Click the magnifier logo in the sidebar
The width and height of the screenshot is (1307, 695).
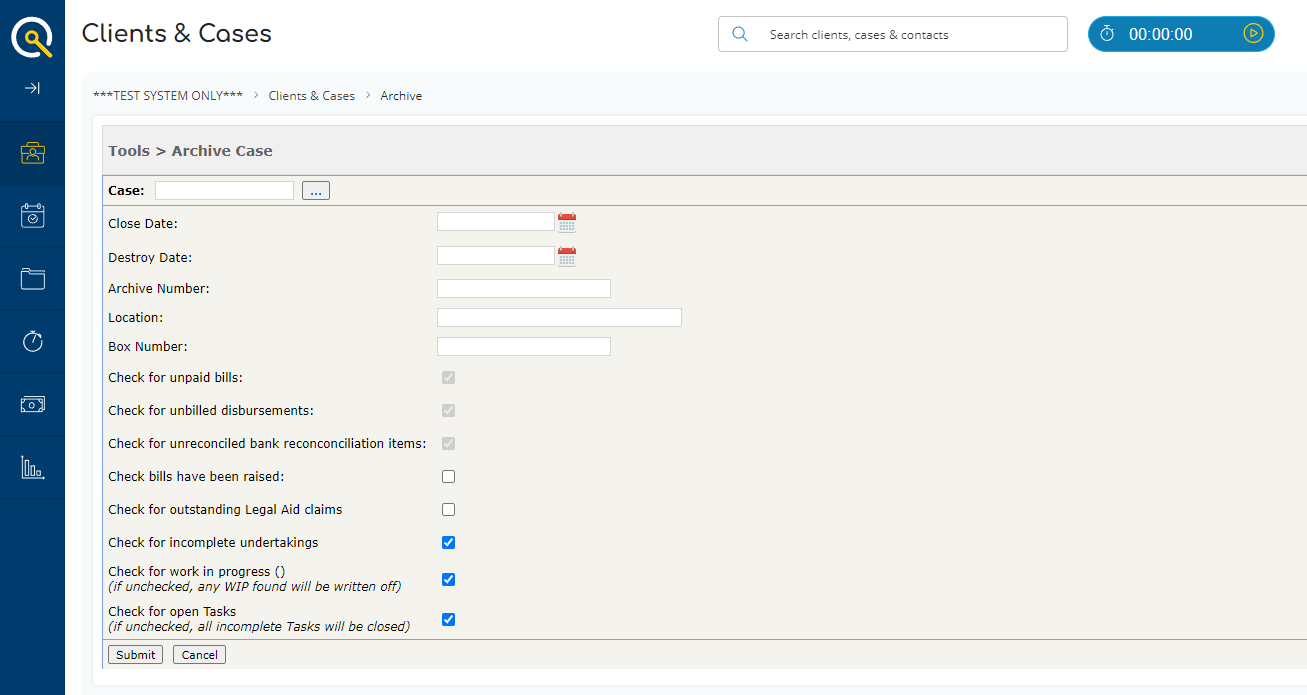coord(32,37)
